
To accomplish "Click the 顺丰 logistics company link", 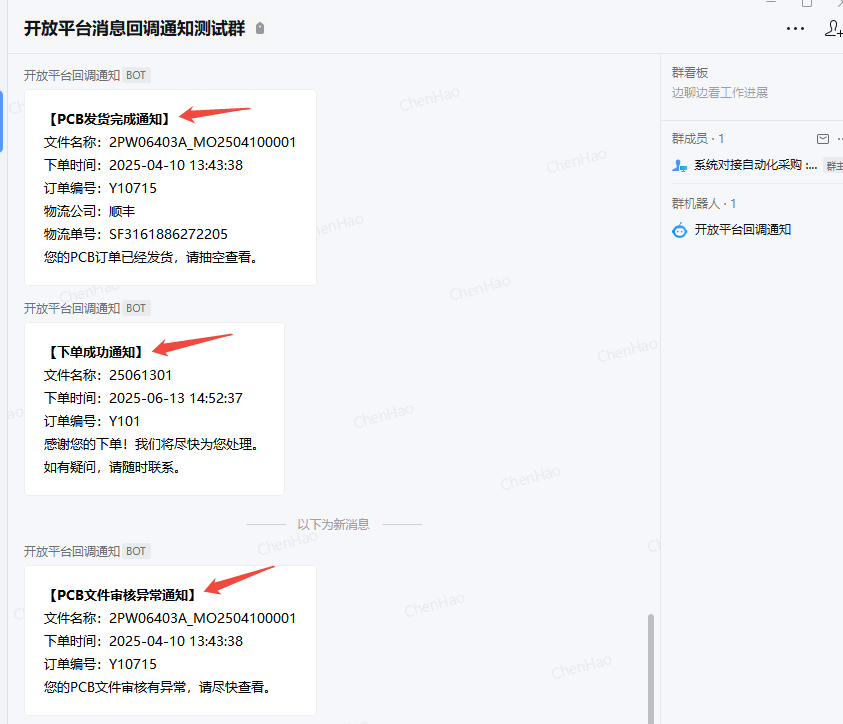I will [122, 211].
